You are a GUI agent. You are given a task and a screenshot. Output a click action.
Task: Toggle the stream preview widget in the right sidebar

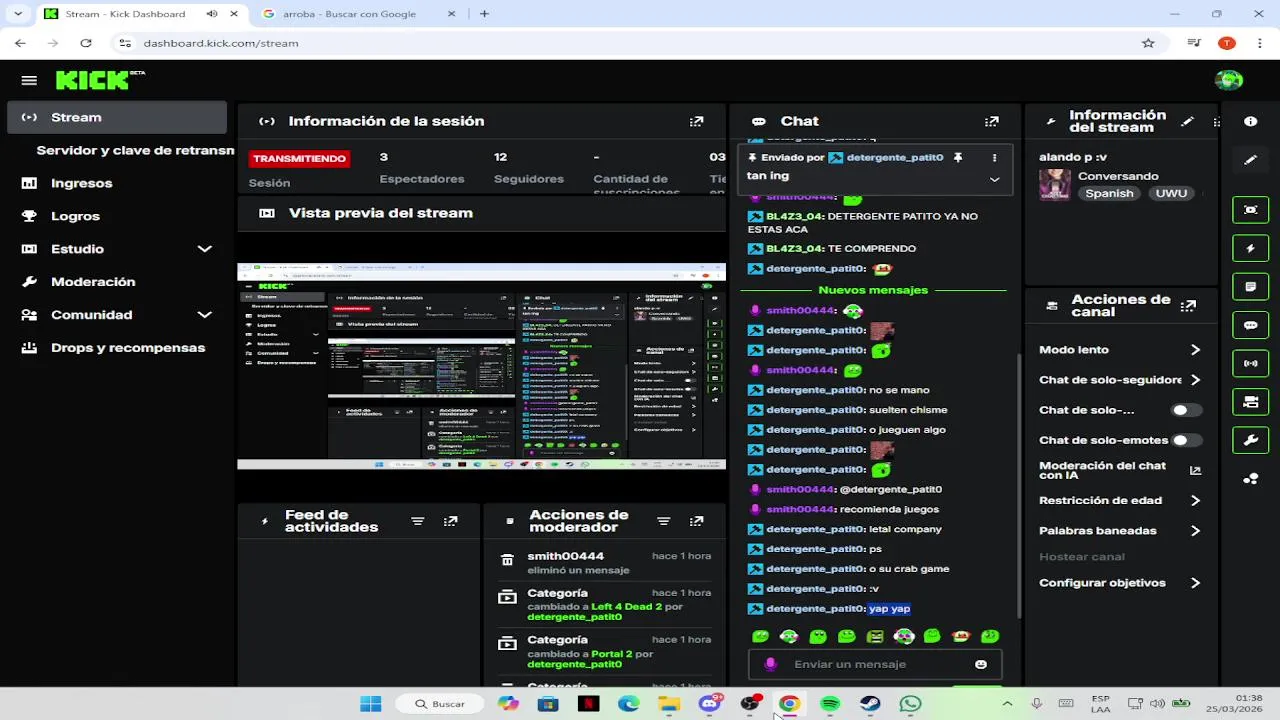1250,209
